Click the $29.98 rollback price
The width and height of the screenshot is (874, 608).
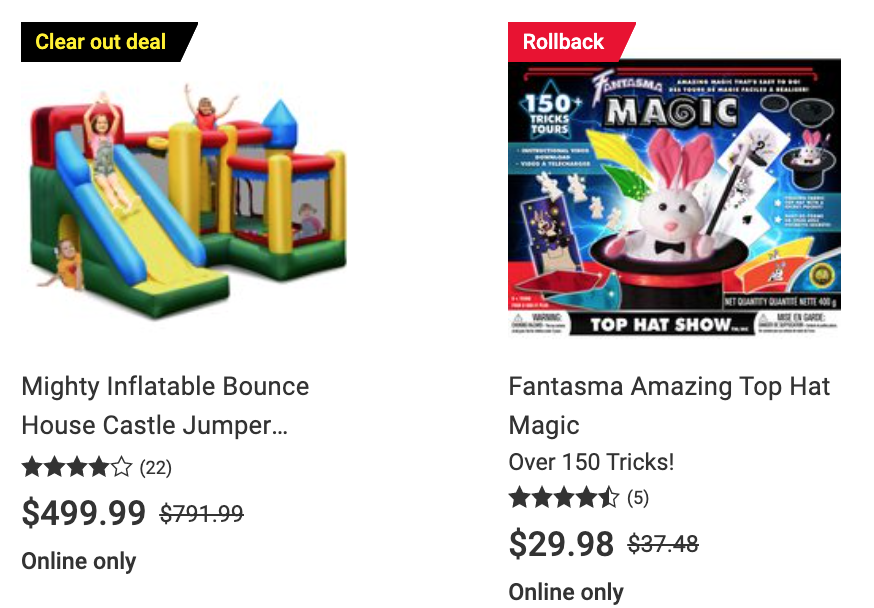click(x=561, y=544)
